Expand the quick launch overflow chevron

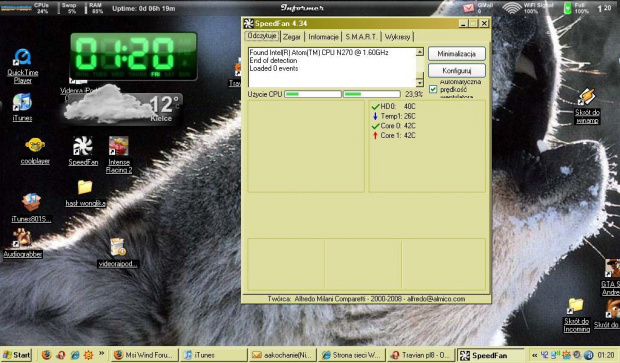point(101,353)
